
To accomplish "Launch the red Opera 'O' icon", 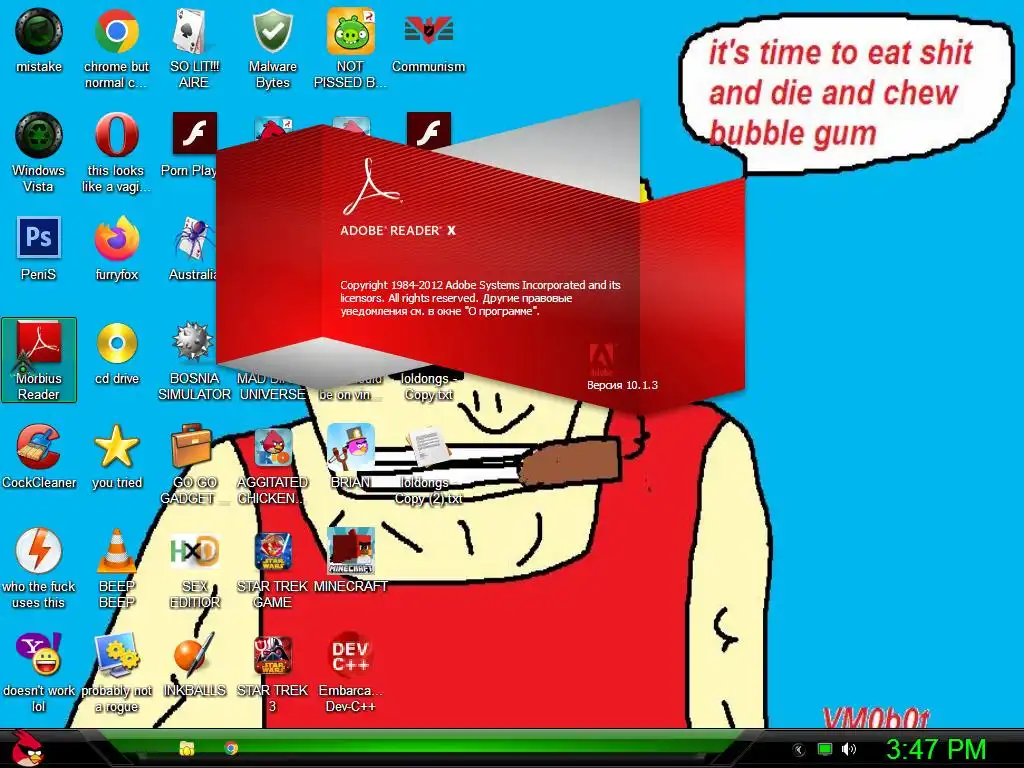I will [x=116, y=135].
